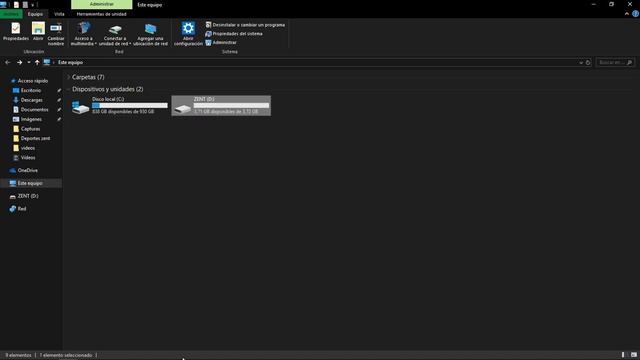Open the Acceso a multimedia dropdown
640x360 pixels.
84,33
